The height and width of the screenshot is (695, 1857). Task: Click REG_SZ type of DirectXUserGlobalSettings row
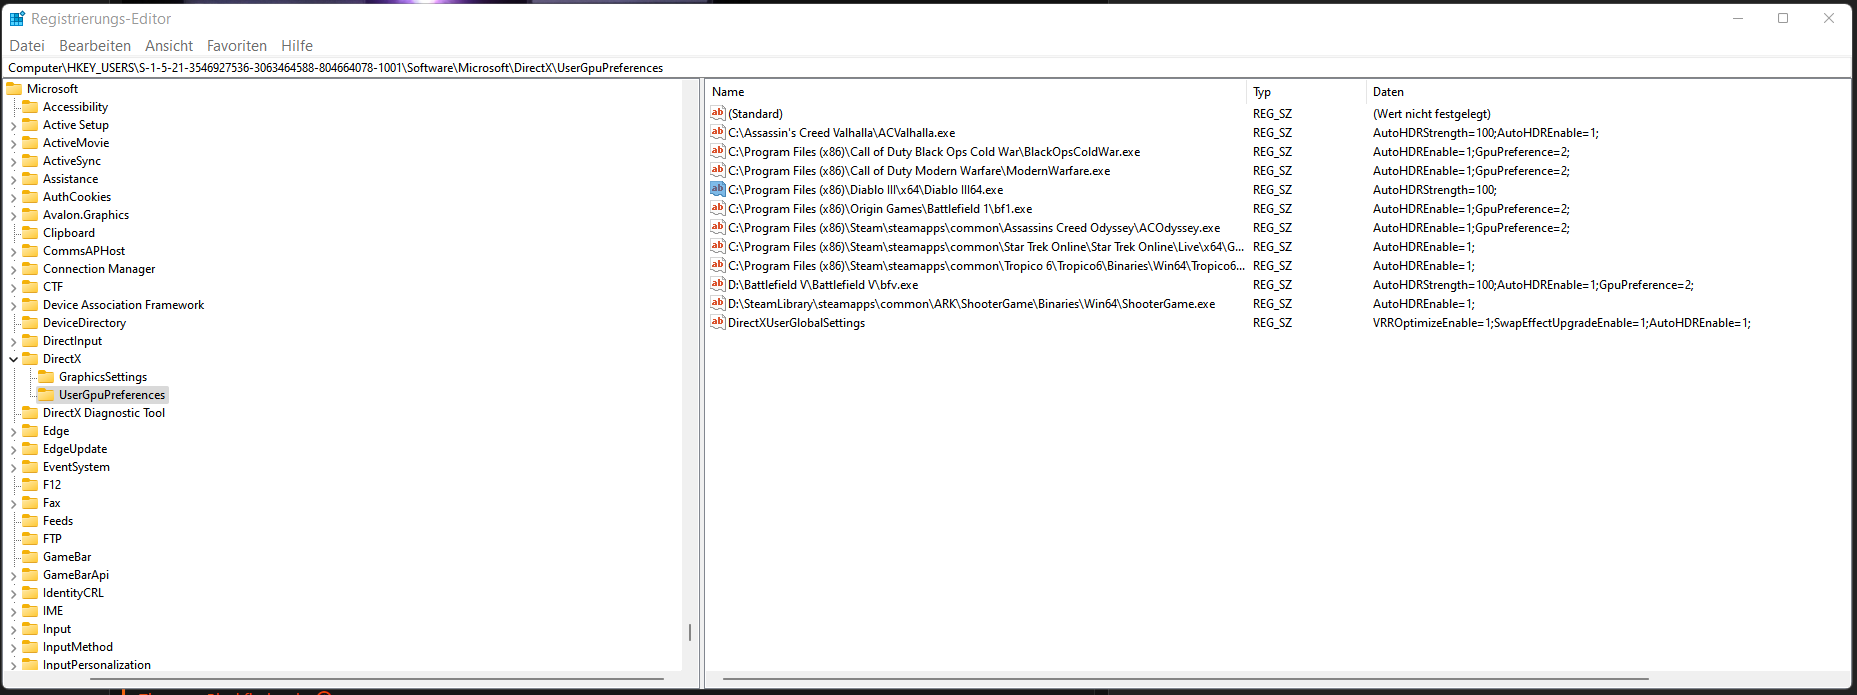pyautogui.click(x=1272, y=323)
